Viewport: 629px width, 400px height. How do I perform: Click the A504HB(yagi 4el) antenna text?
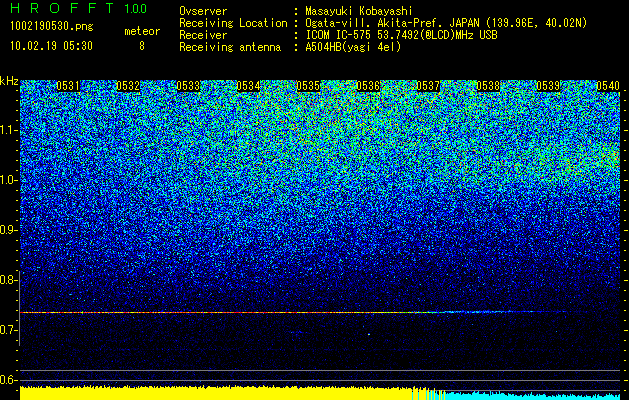pyautogui.click(x=353, y=47)
